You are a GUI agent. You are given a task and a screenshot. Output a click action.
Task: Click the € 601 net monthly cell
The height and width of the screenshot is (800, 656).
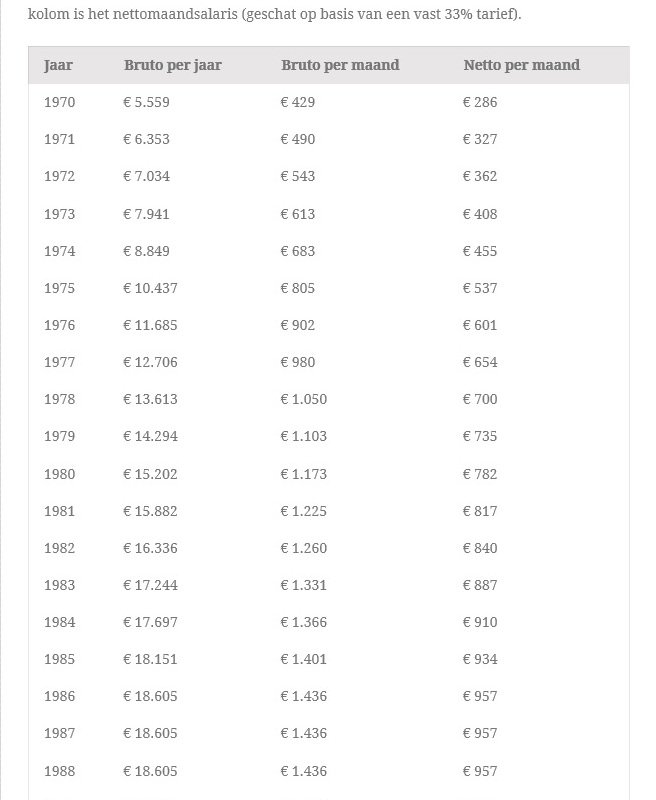point(480,325)
